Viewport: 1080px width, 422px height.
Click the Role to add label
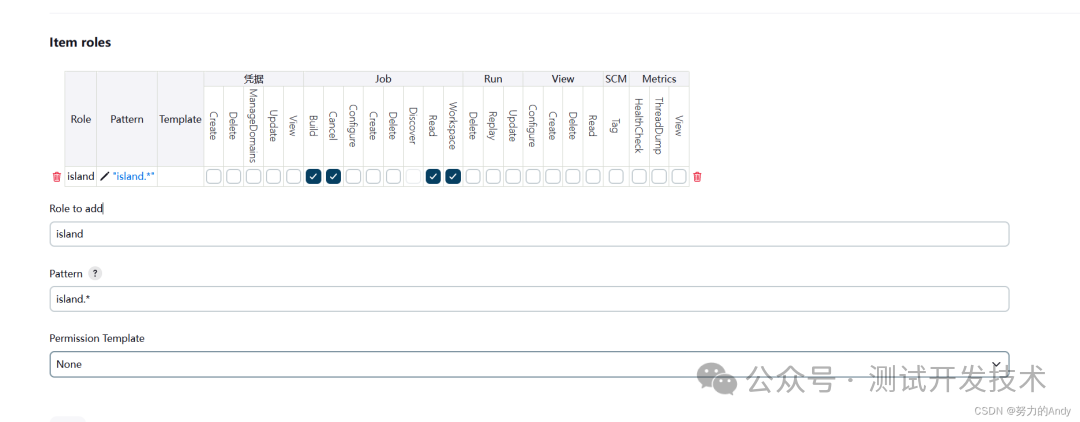coord(76,208)
